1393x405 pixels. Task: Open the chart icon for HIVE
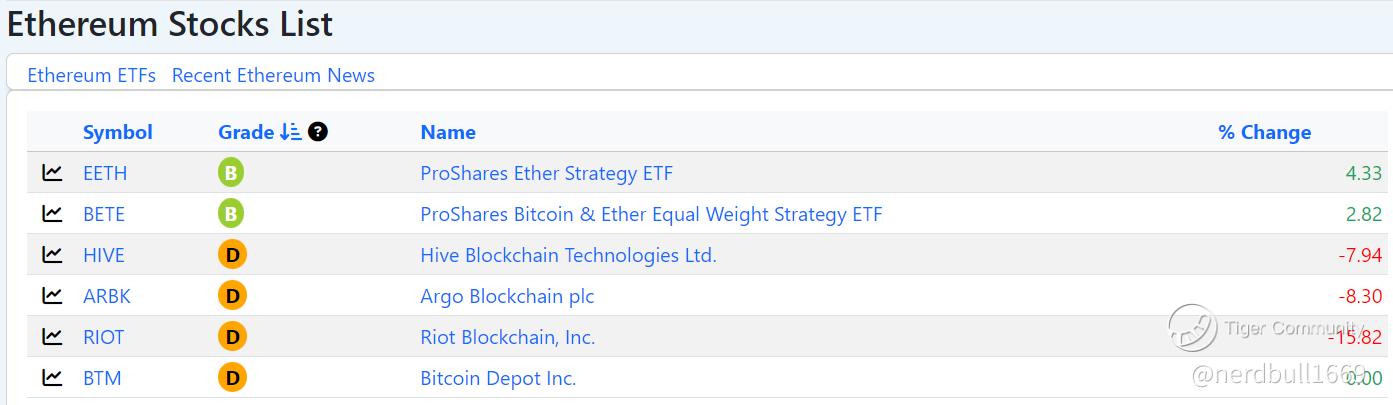[x=52, y=255]
